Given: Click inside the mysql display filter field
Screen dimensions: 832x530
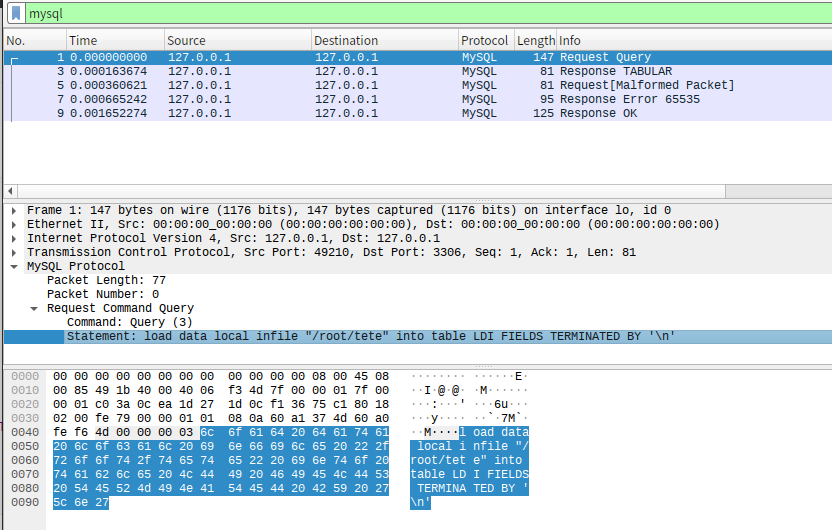Looking at the screenshot, I should [400, 14].
